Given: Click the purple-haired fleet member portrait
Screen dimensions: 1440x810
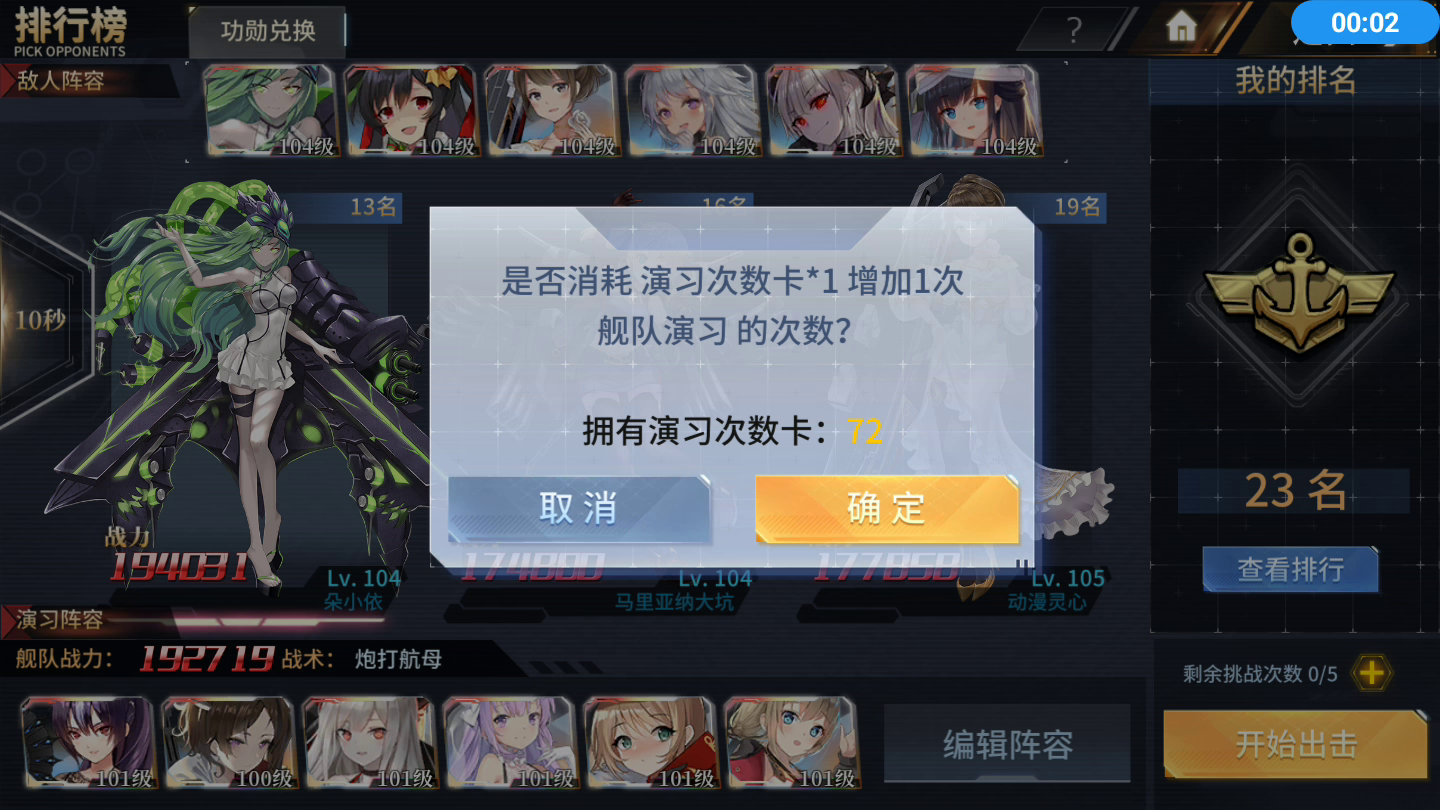Looking at the screenshot, I should pyautogui.click(x=510, y=742).
